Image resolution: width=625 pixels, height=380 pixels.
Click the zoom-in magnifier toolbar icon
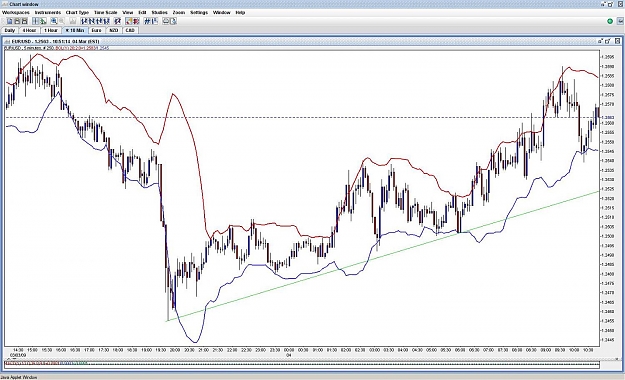pyautogui.click(x=54, y=21)
